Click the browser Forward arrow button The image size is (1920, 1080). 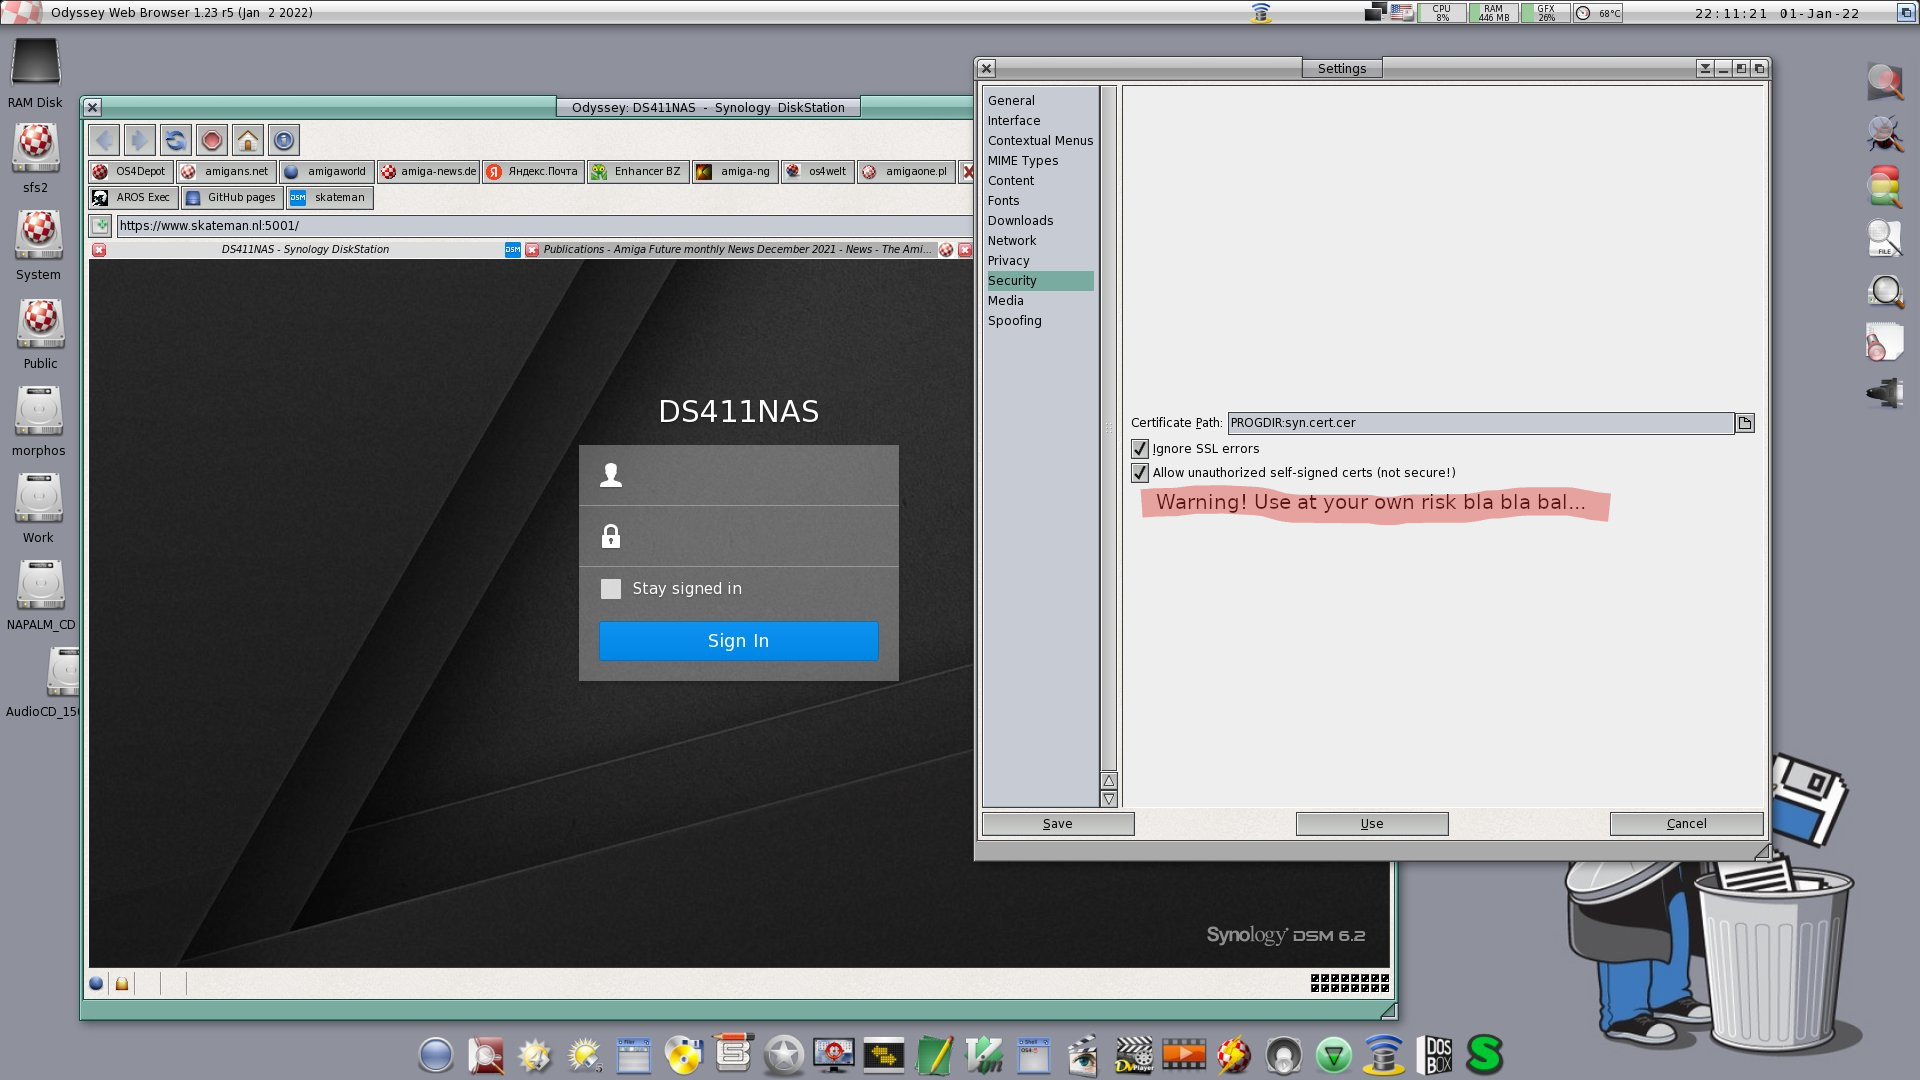click(x=139, y=140)
